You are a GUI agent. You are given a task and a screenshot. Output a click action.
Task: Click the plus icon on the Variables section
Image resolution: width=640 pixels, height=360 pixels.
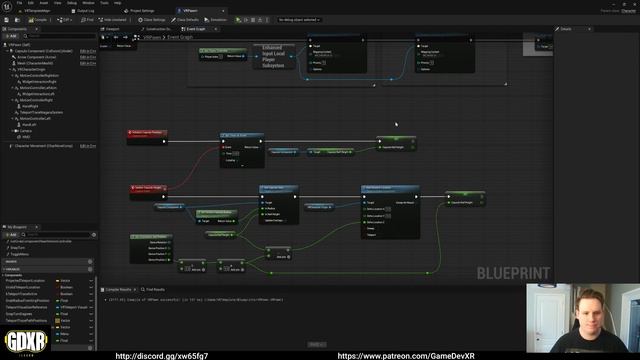pyautogui.click(x=90, y=269)
